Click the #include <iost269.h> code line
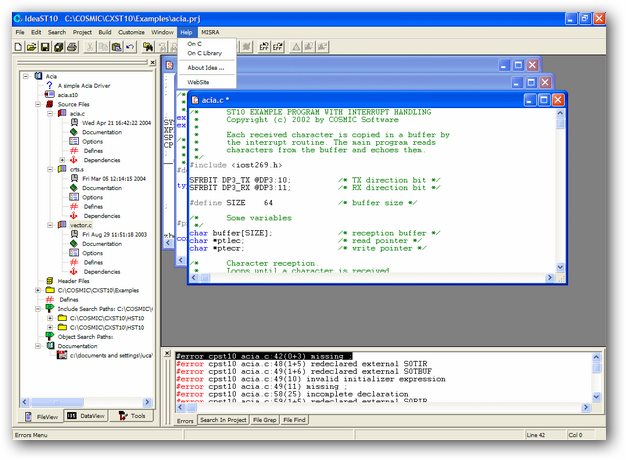Viewport: 626px width, 460px height. coord(236,165)
